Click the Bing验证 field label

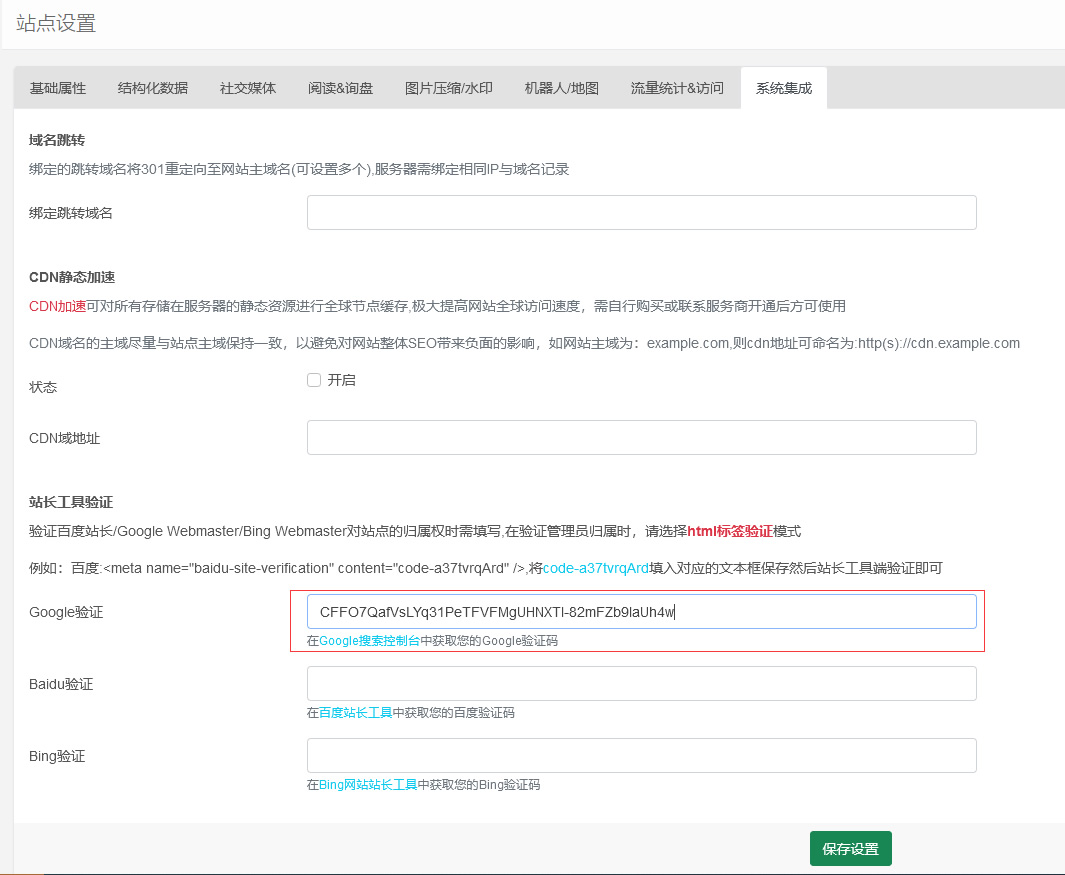(57, 756)
